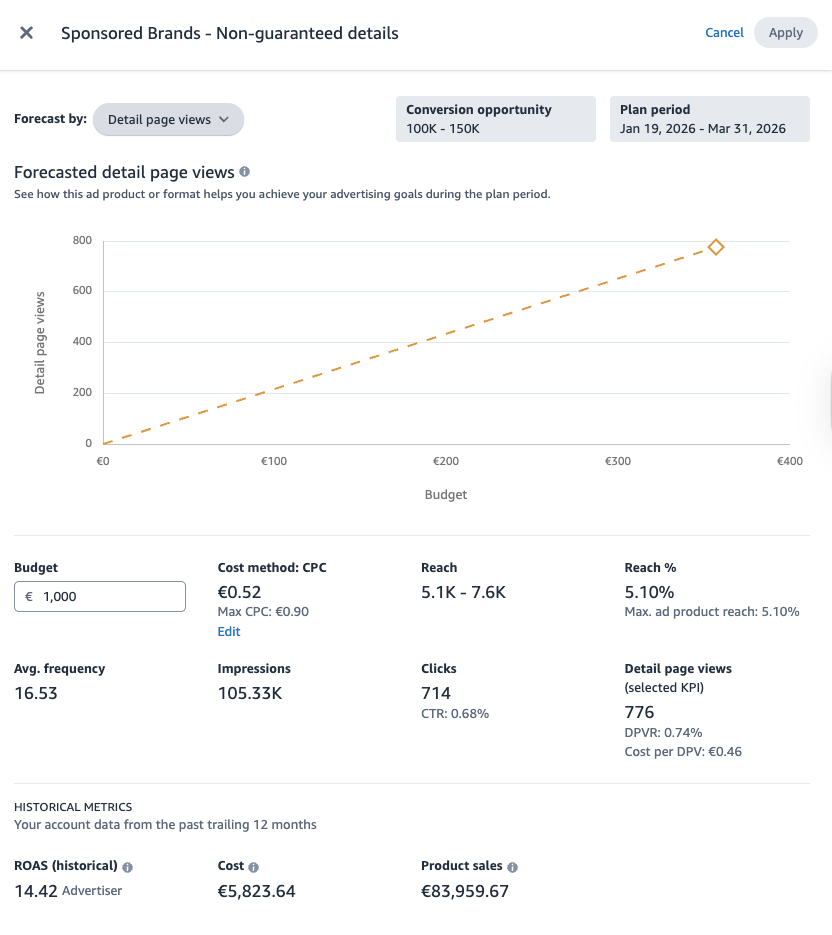Click Apply to save the plan
This screenshot has height=935, width=832.
click(786, 32)
